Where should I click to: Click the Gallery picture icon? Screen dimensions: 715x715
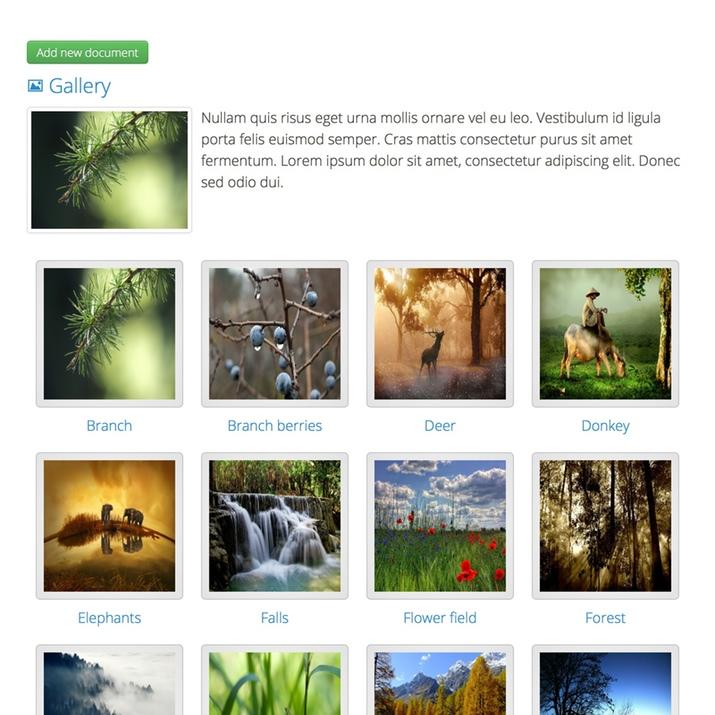coord(35,86)
